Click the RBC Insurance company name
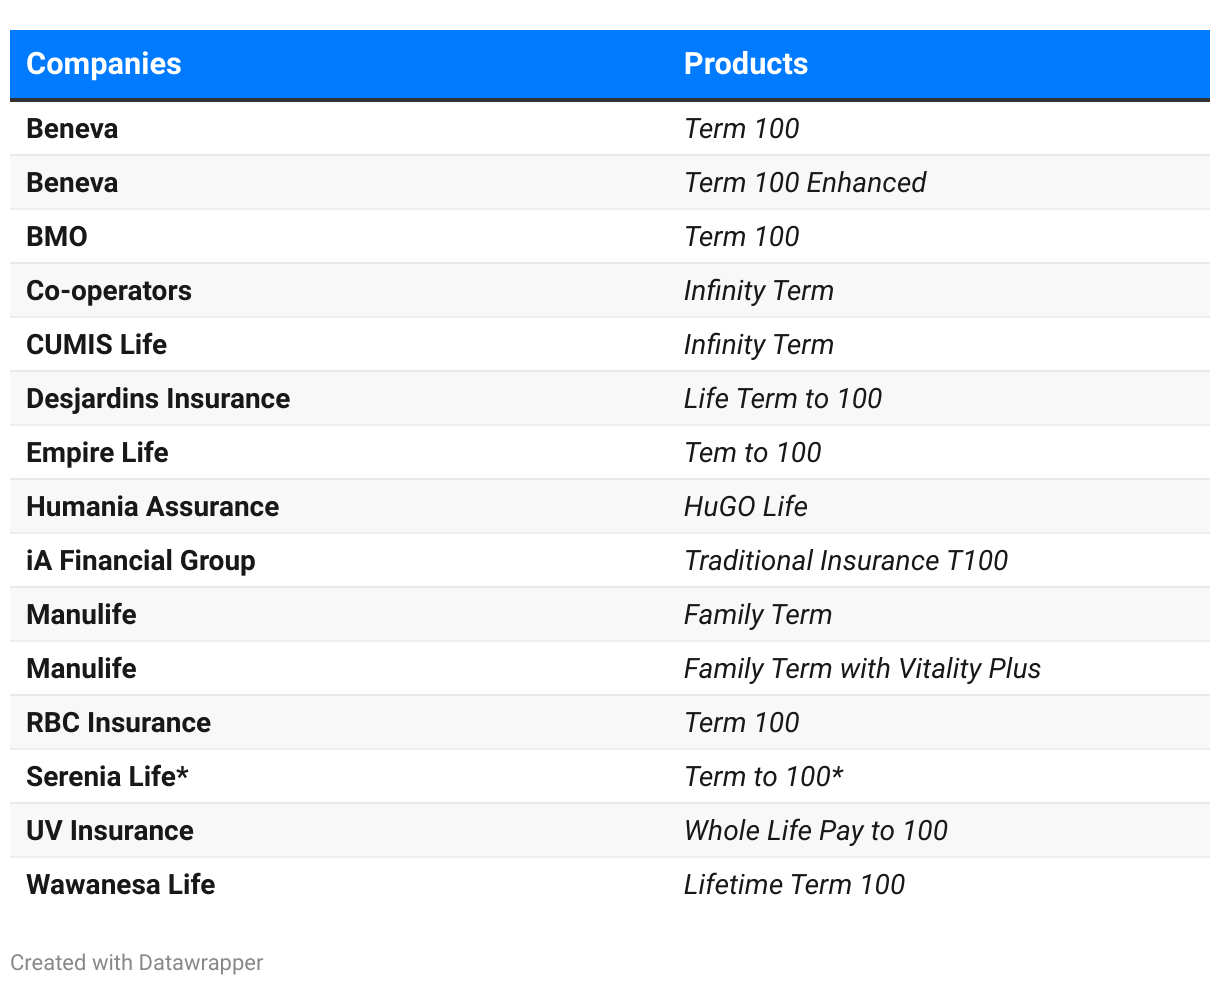The width and height of the screenshot is (1220, 986). click(x=118, y=723)
